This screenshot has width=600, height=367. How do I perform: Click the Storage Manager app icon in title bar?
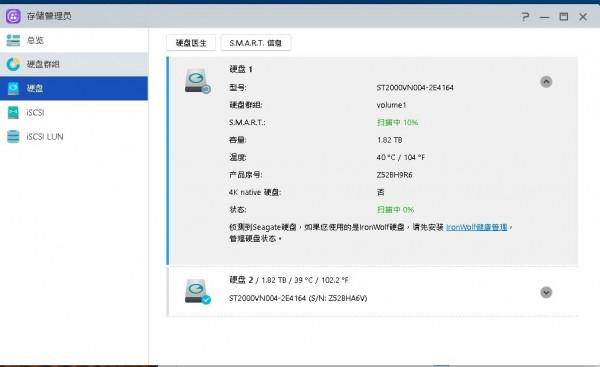pos(13,16)
